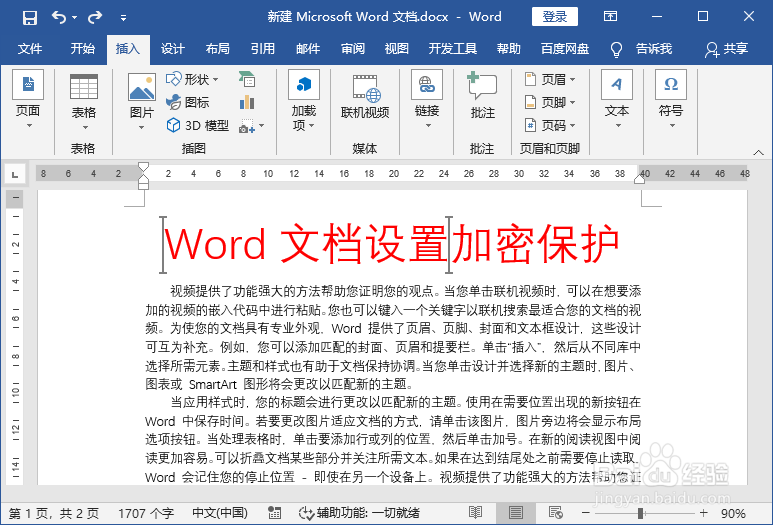Viewport: 773px width, 525px height.
Task: Switch to the 开发工具 tab
Action: [x=453, y=49]
